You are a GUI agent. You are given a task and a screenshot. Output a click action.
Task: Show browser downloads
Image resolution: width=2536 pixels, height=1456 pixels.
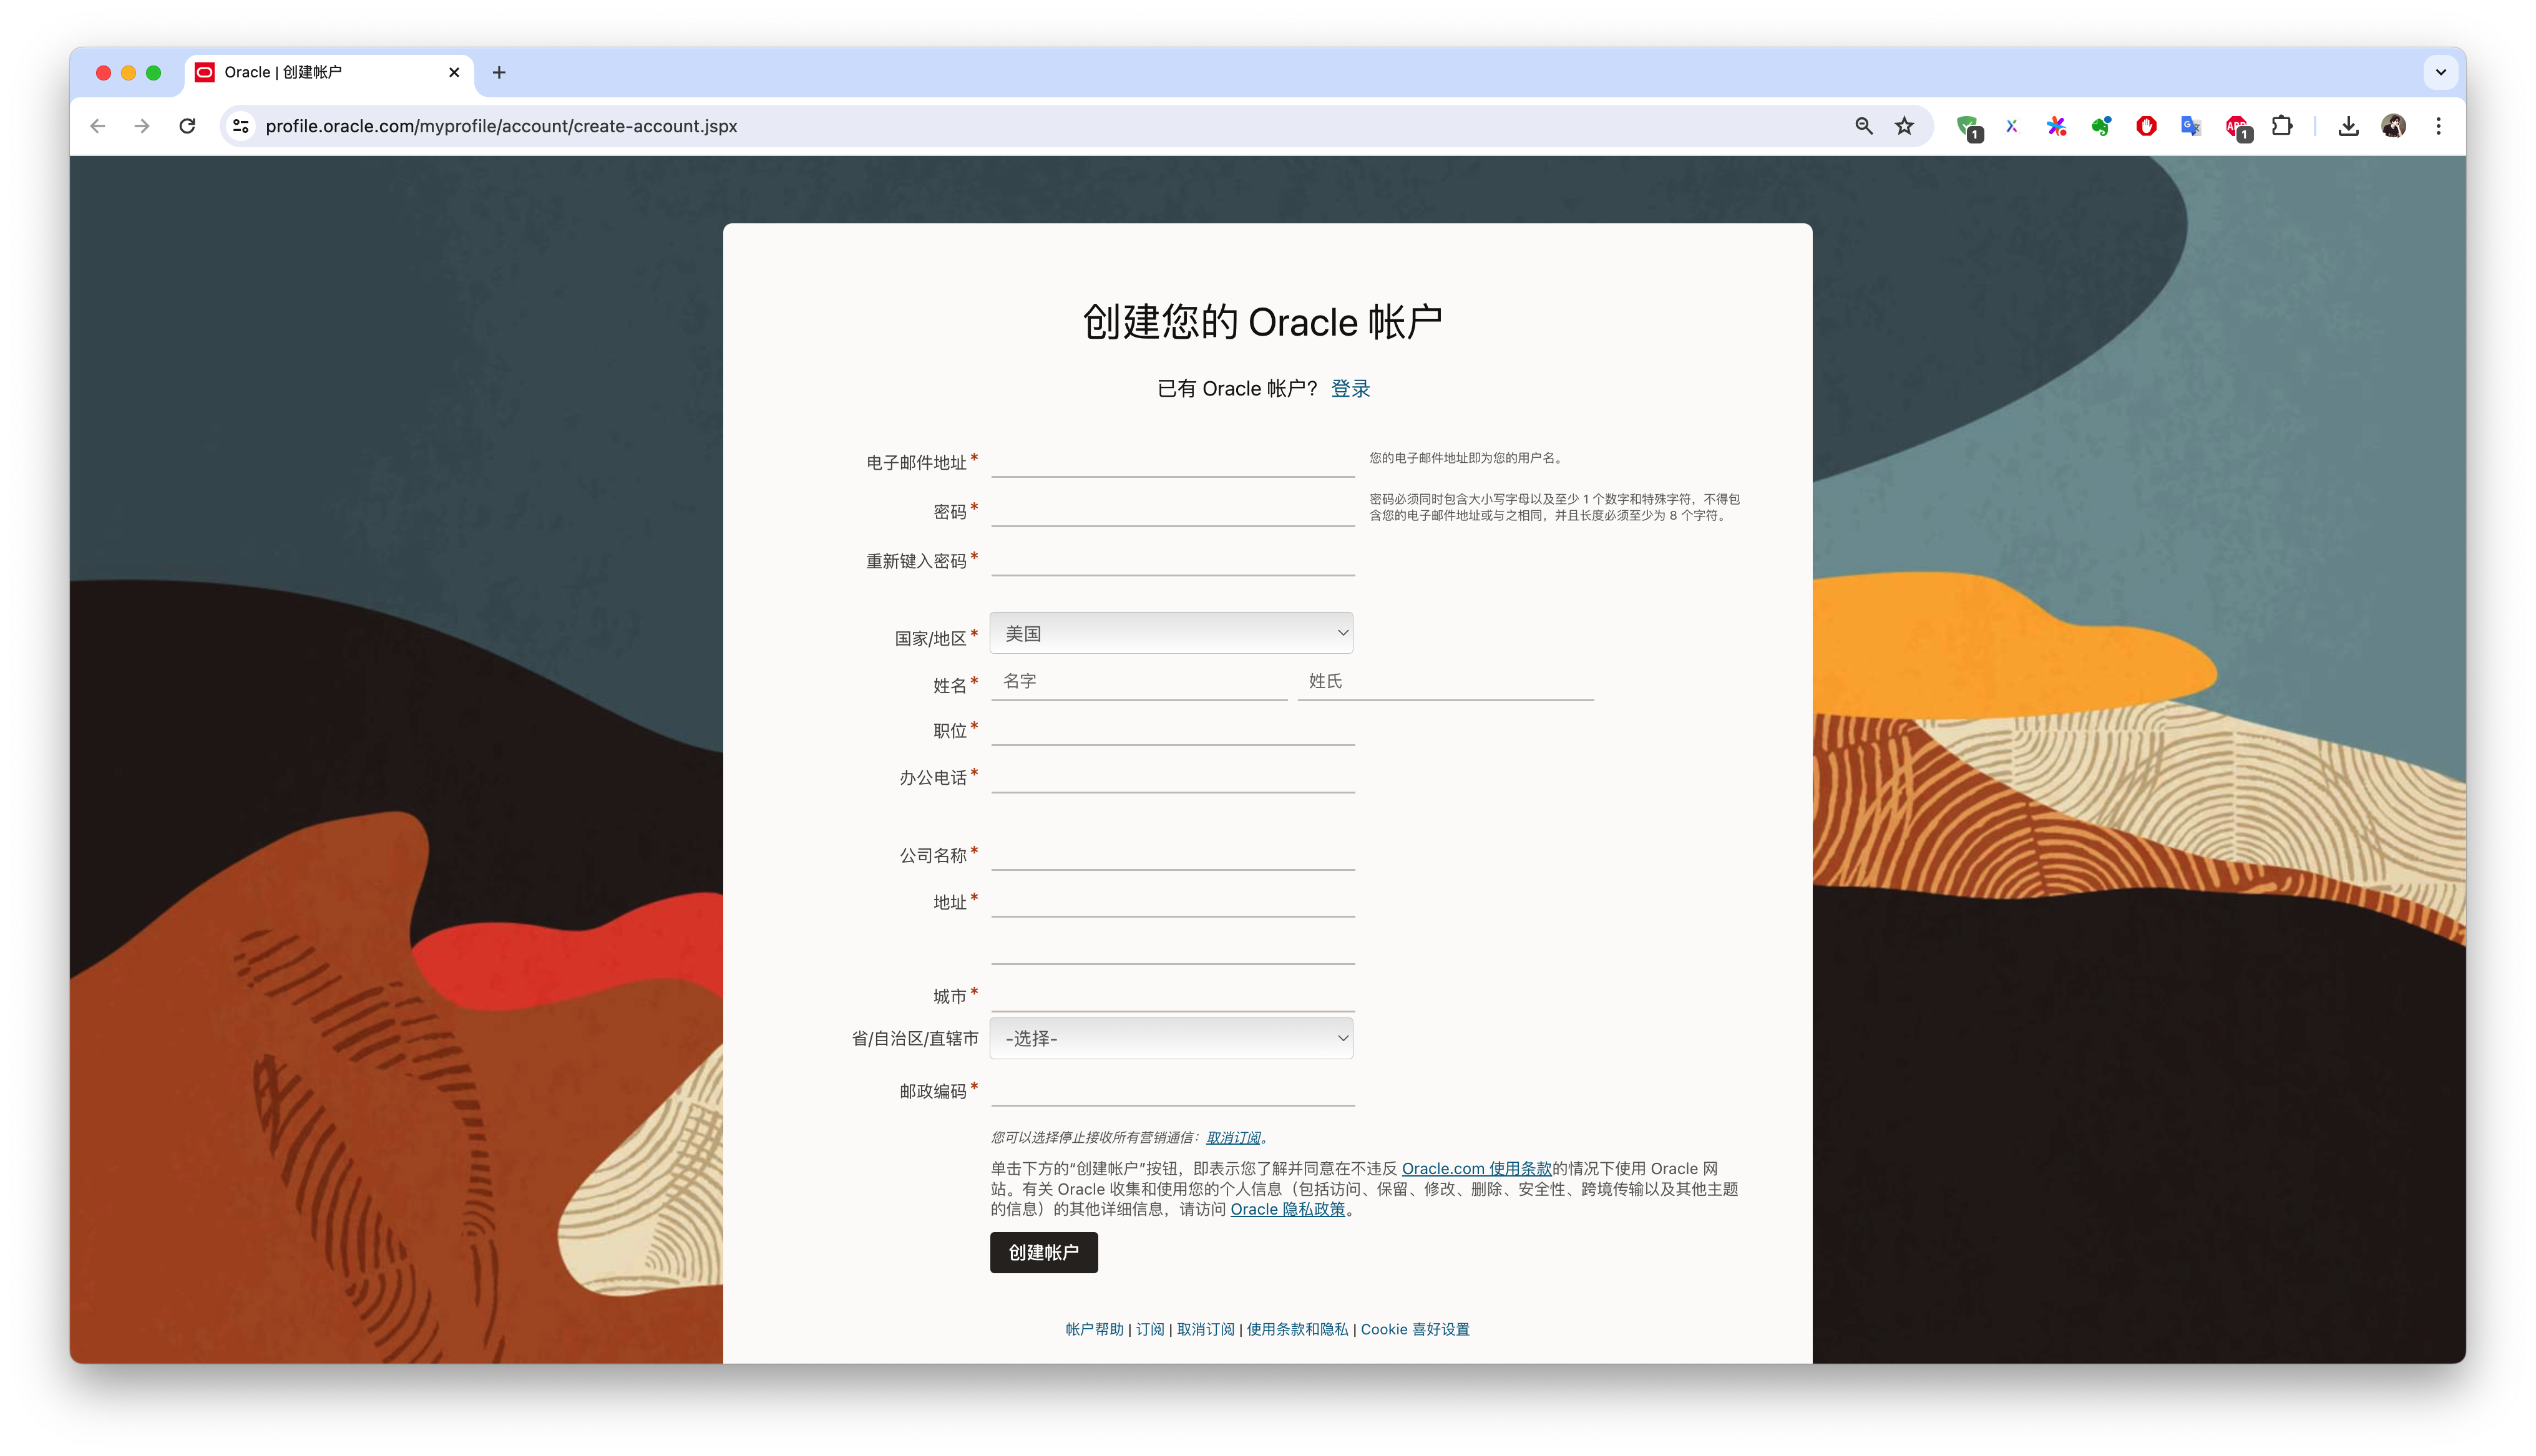[x=2349, y=126]
